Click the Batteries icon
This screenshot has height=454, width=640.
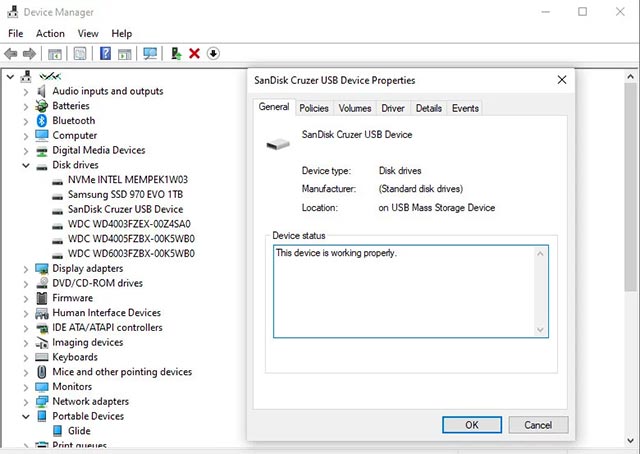click(x=42, y=106)
